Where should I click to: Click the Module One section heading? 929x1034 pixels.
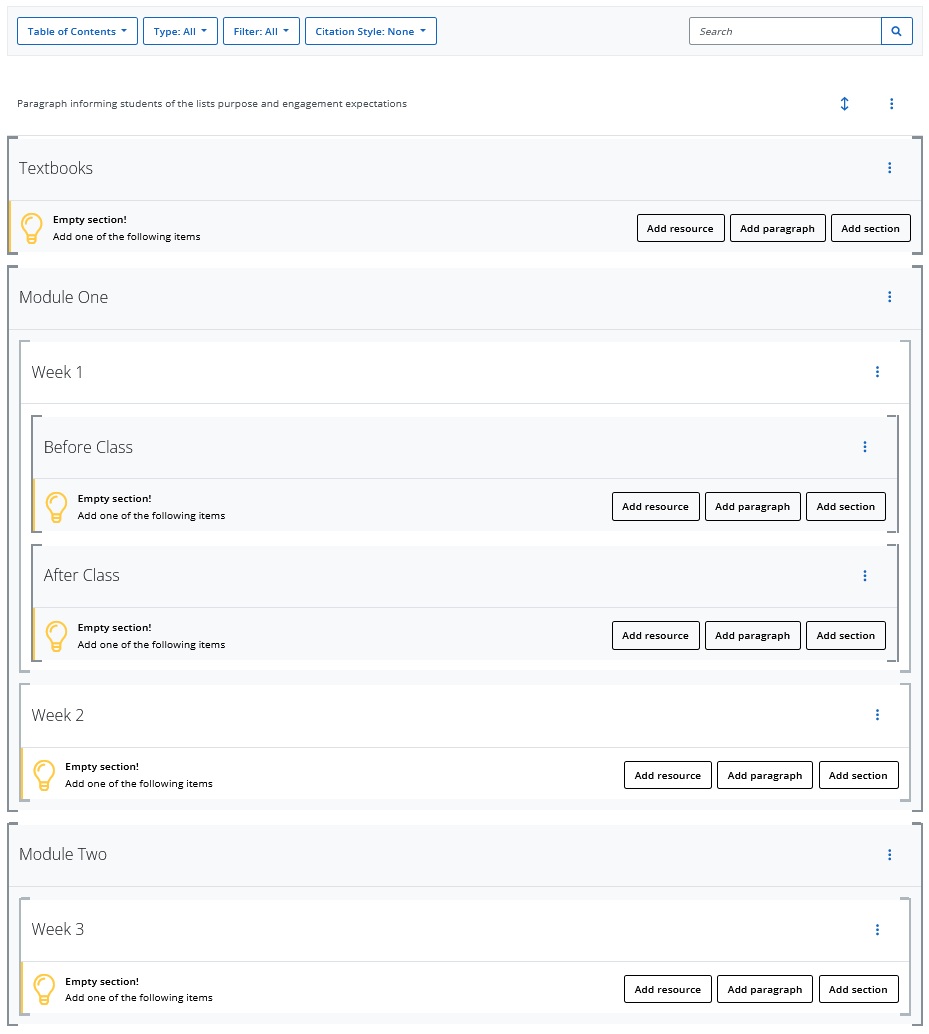63,297
